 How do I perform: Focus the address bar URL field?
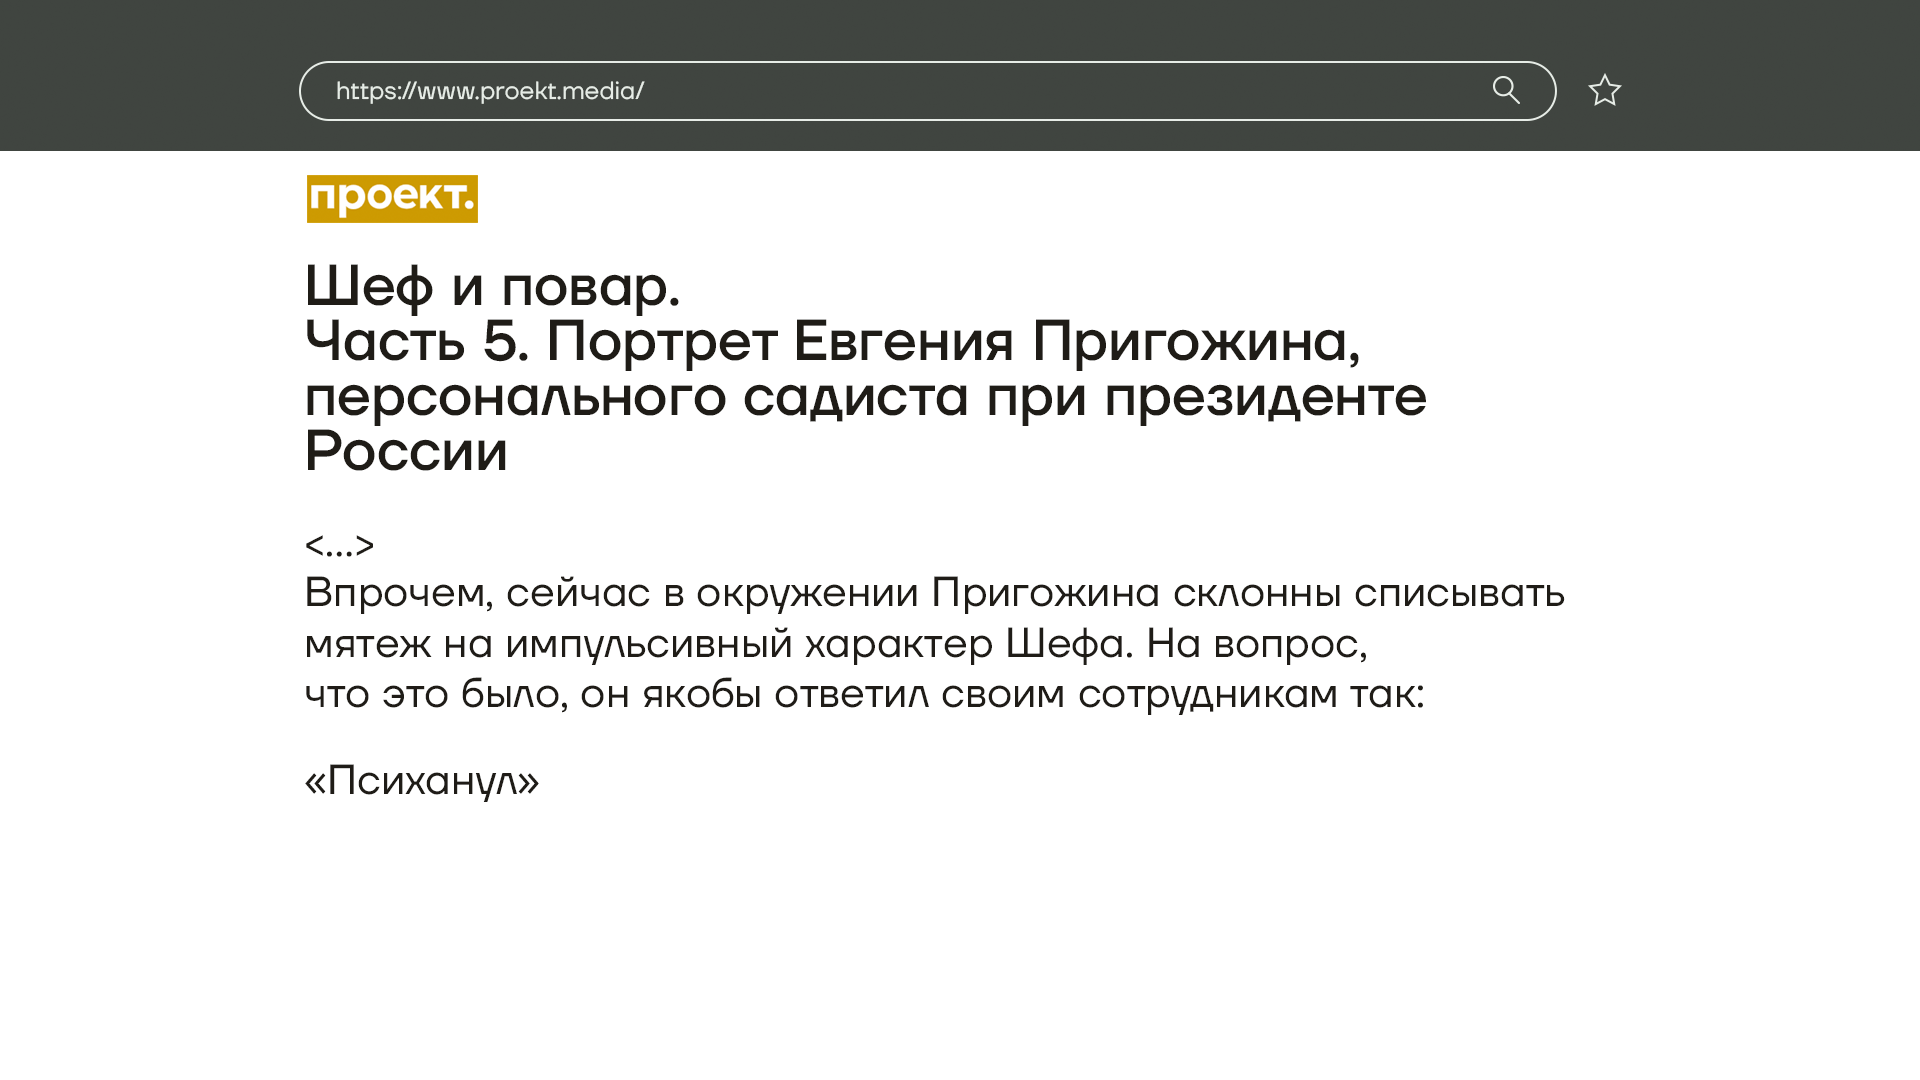1000,91
